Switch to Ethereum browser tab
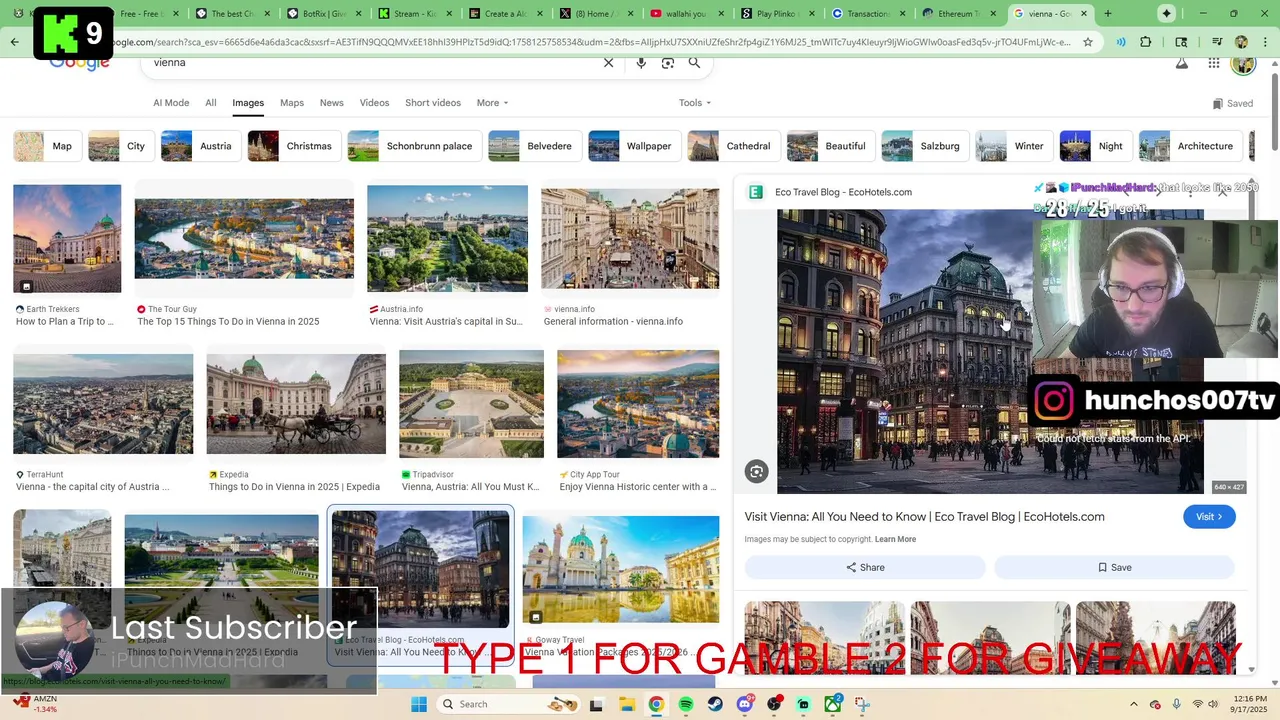The height and width of the screenshot is (720, 1280). coord(960,14)
